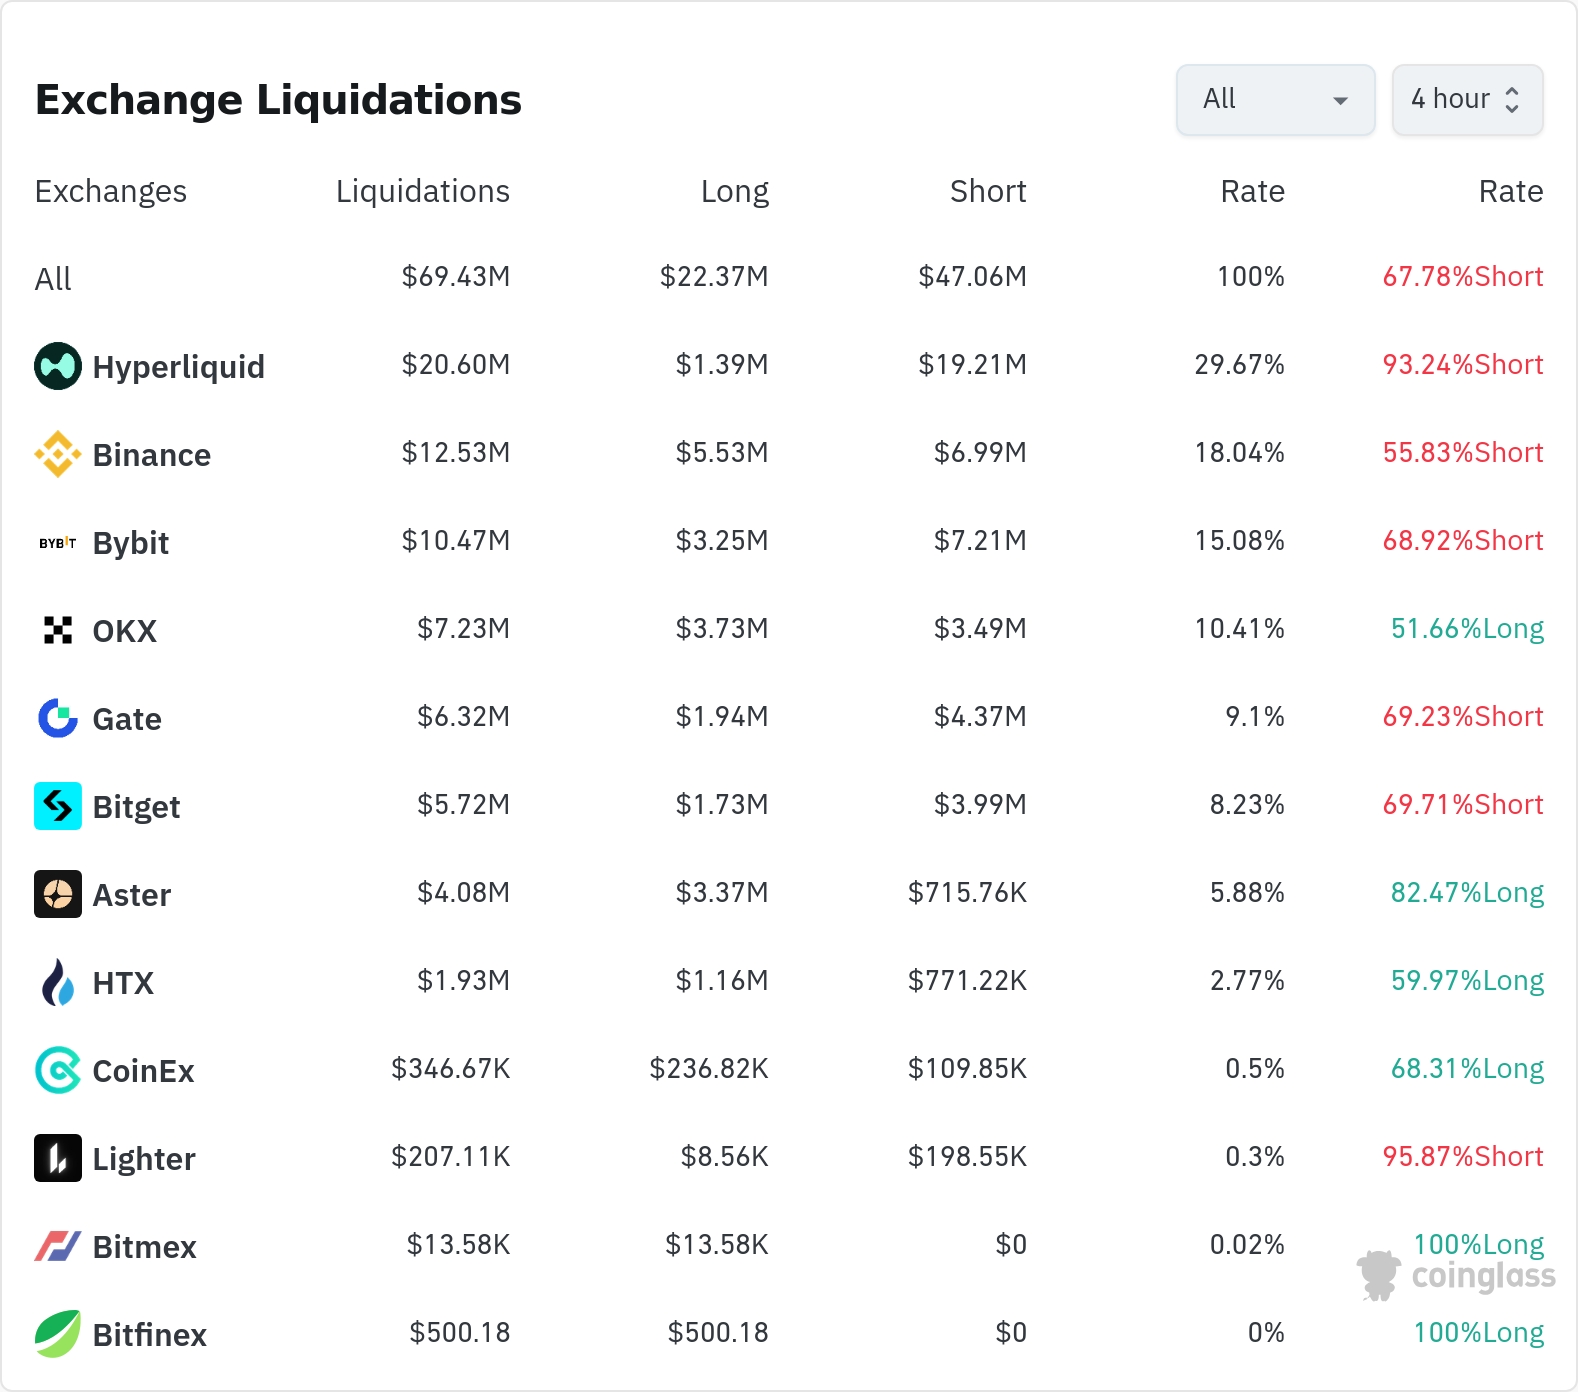Click the HTX flame logo icon
The width and height of the screenshot is (1578, 1392).
click(58, 982)
